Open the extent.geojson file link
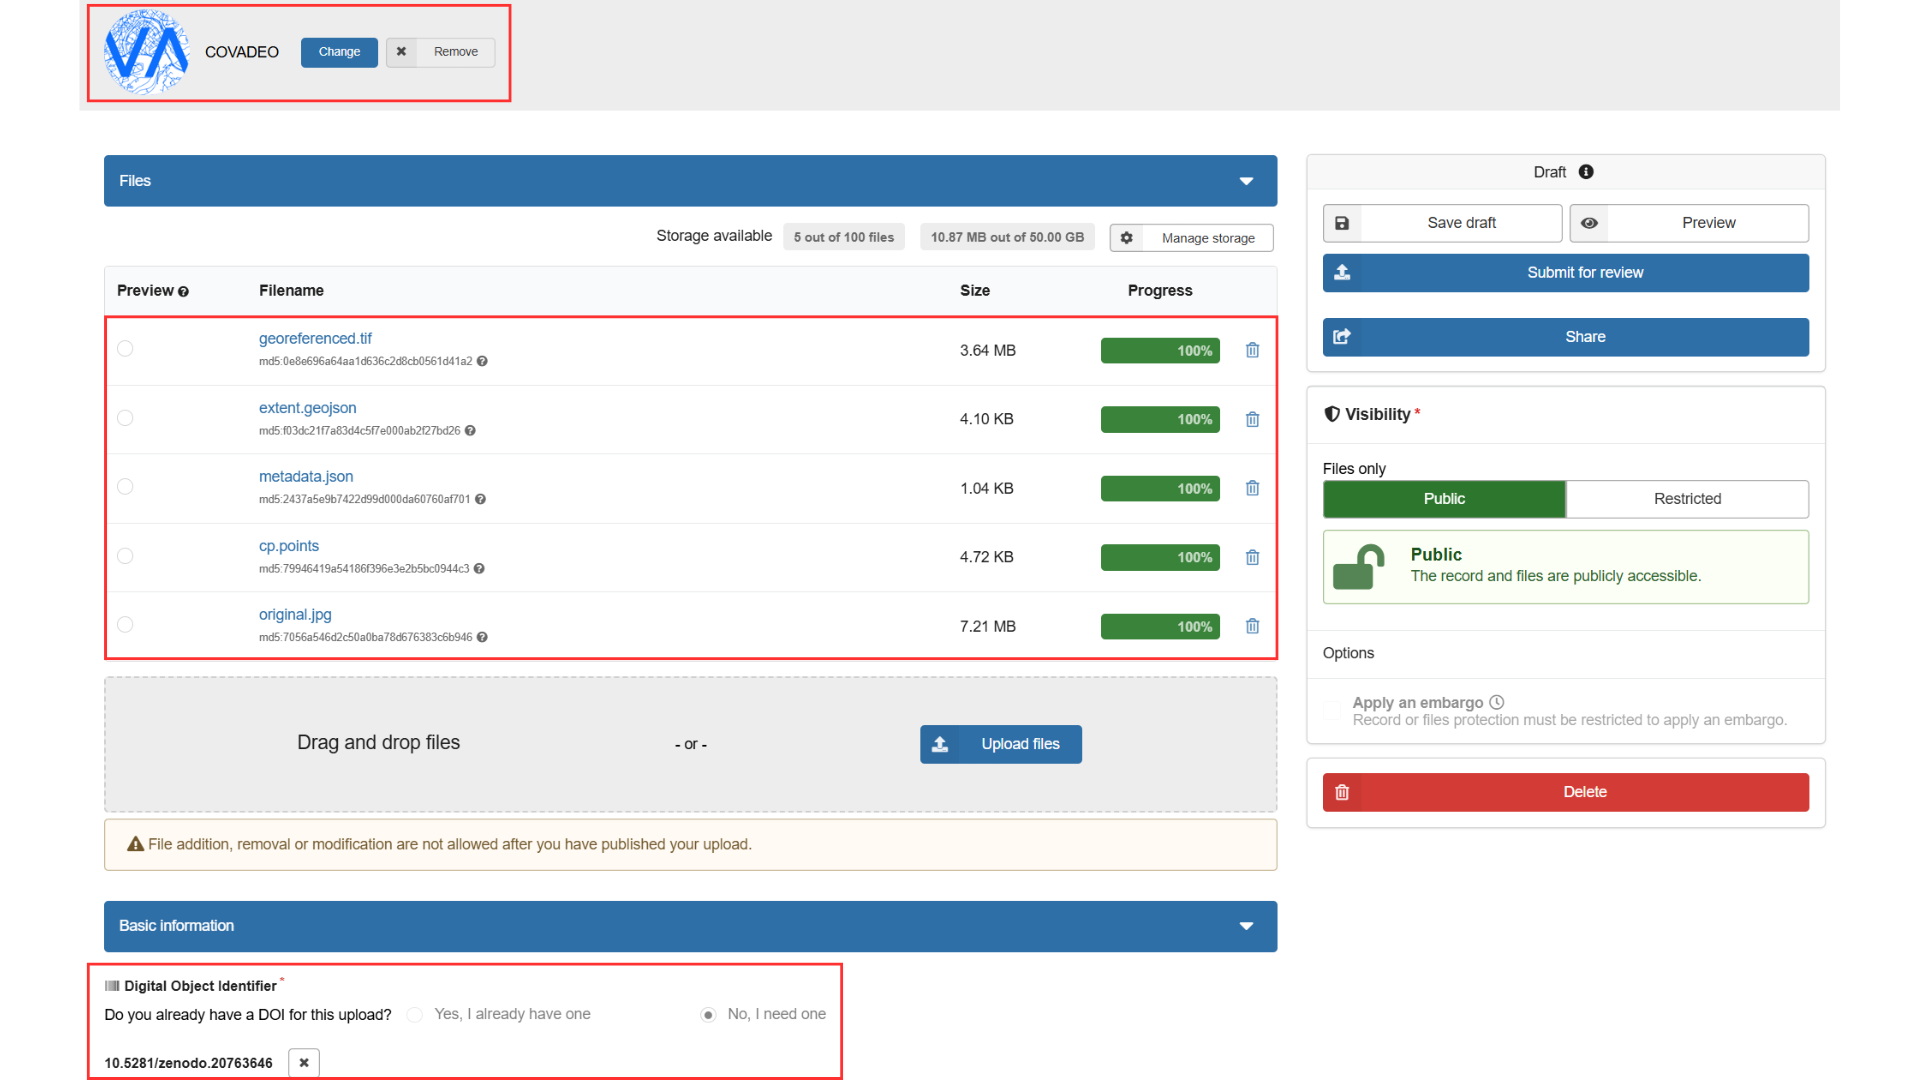 [x=307, y=407]
